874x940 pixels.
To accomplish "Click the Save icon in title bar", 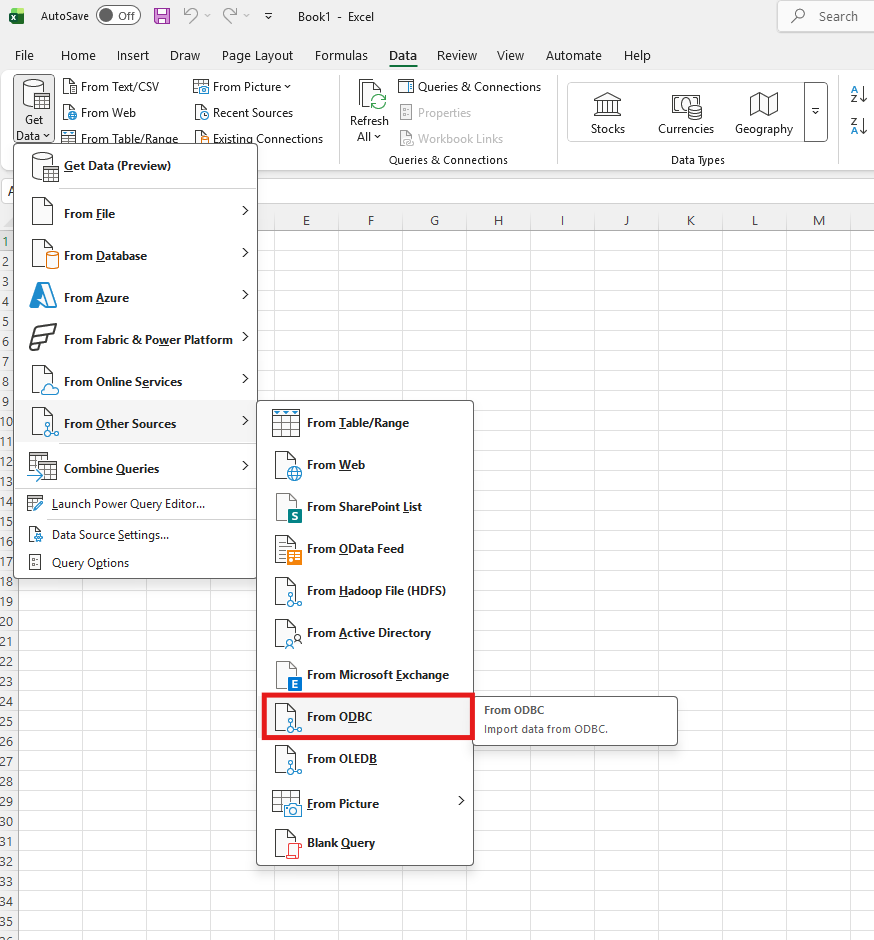I will tap(161, 16).
